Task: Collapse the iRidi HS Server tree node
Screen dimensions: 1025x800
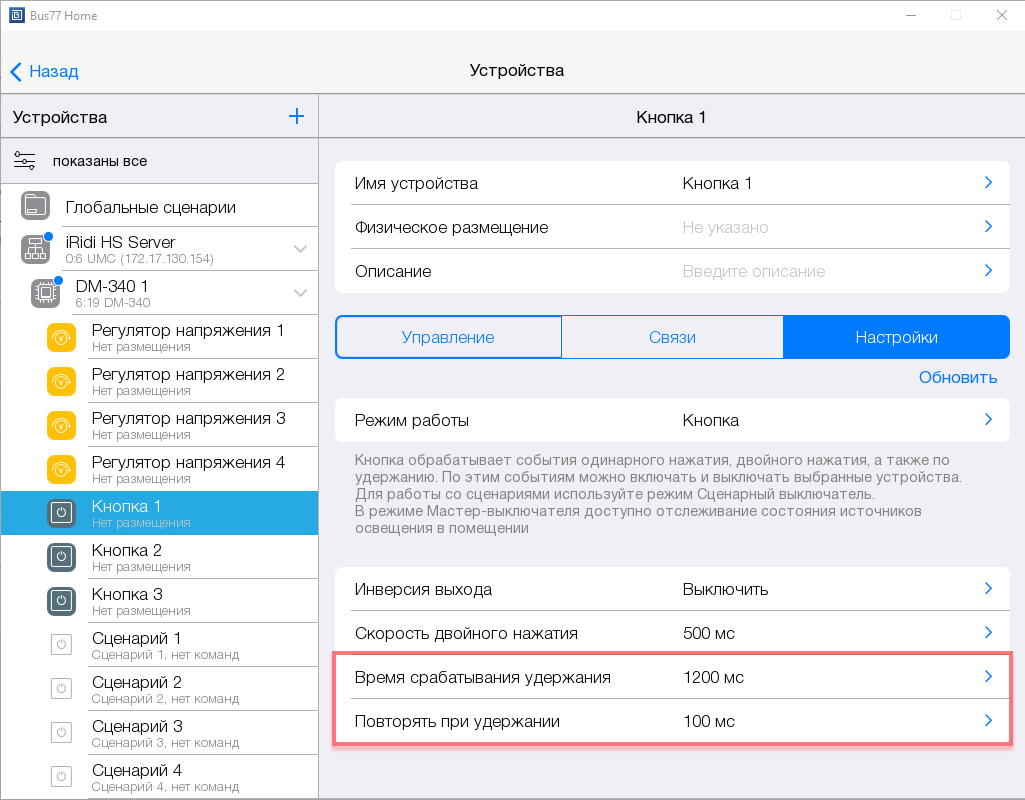Action: [x=300, y=249]
